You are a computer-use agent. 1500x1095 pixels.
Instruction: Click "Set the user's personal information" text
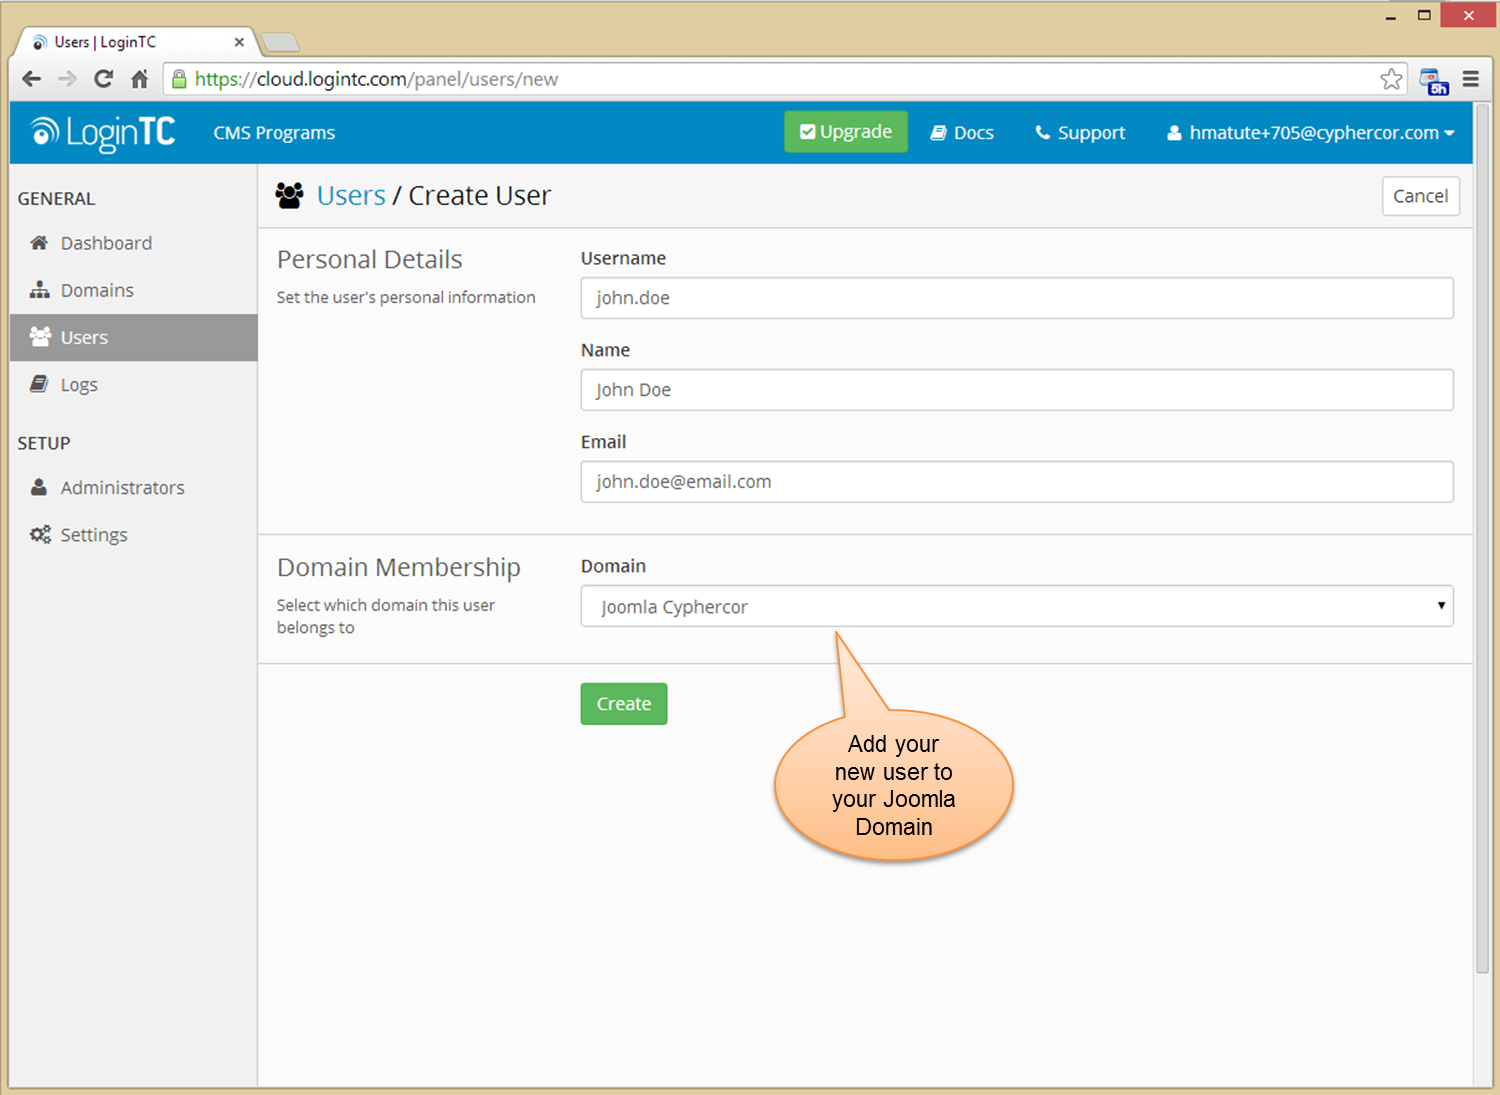pyautogui.click(x=406, y=298)
